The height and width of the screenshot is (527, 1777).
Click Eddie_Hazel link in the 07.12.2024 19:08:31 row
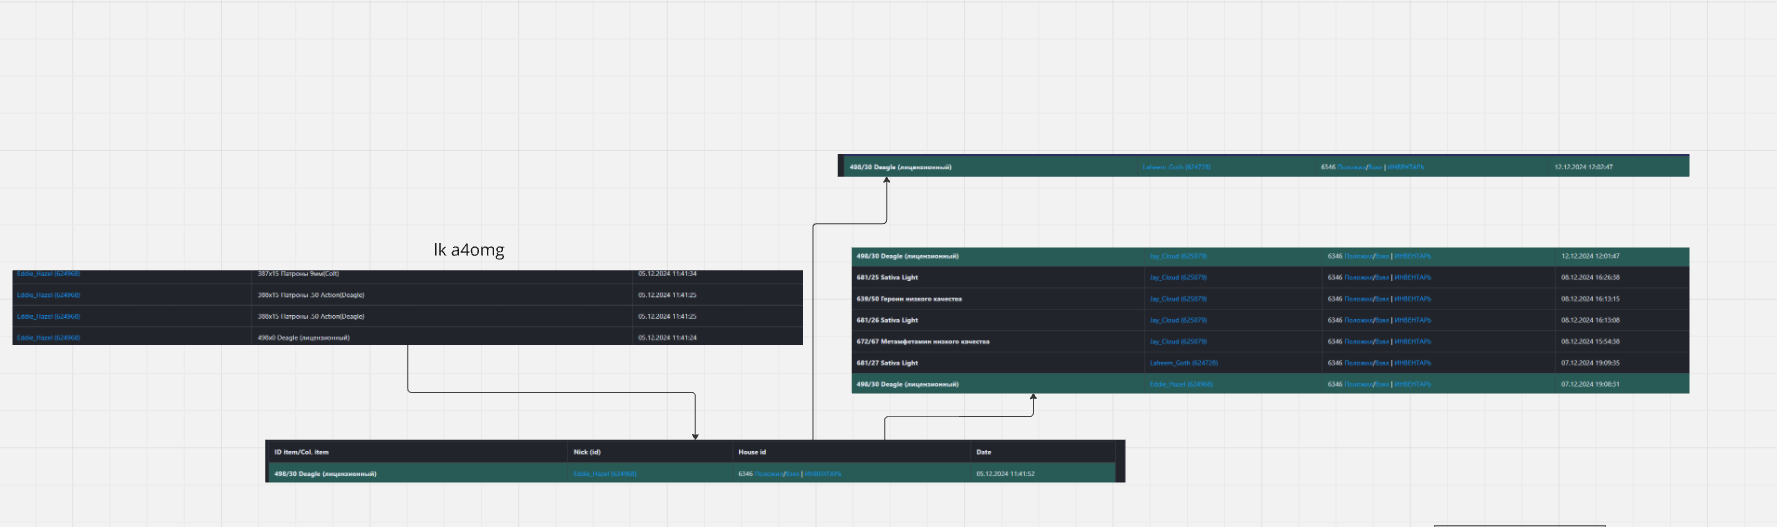pos(1181,384)
